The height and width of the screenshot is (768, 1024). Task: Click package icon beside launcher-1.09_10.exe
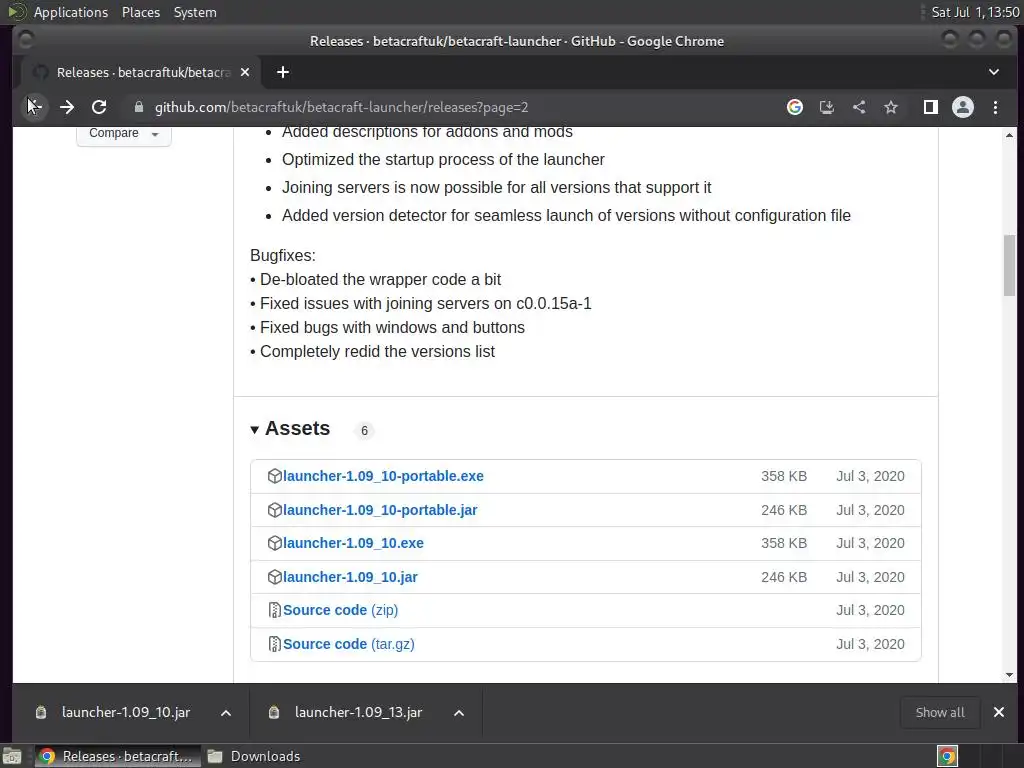point(274,543)
